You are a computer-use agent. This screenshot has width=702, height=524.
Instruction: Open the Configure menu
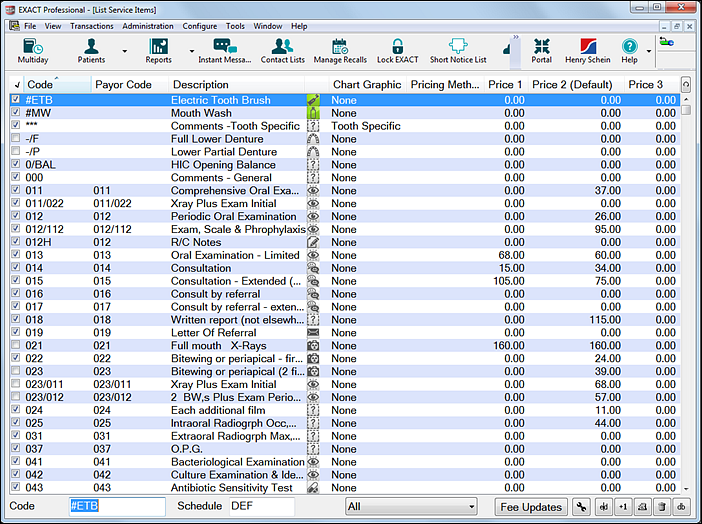click(x=200, y=26)
